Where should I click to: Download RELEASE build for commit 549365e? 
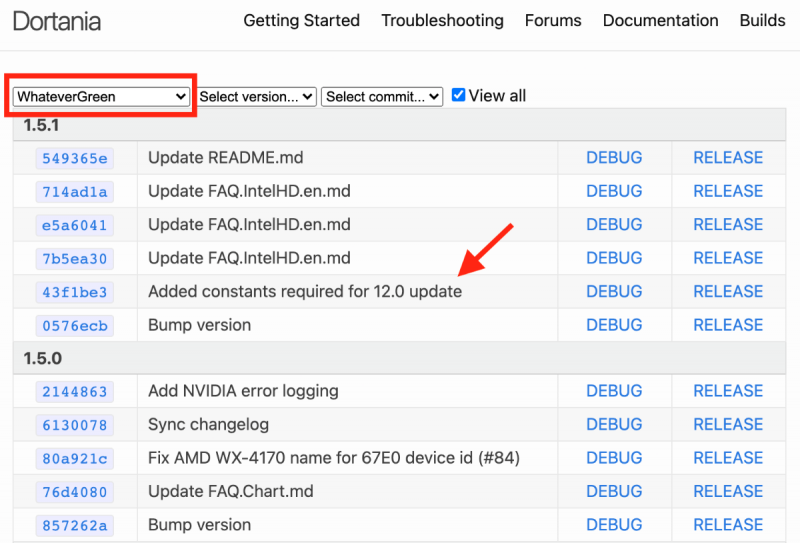(x=728, y=157)
